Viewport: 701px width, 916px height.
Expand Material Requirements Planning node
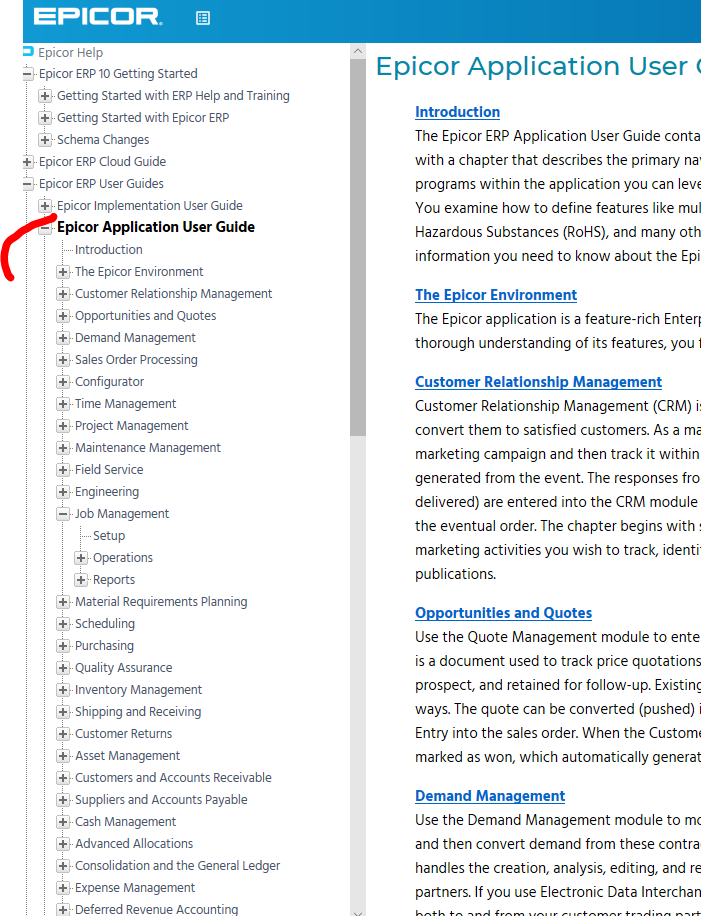click(63, 602)
